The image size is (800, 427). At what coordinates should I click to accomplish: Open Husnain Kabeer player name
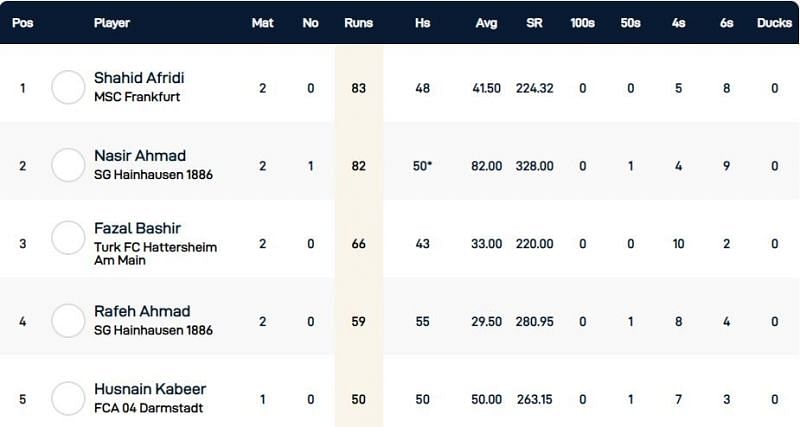tap(150, 389)
